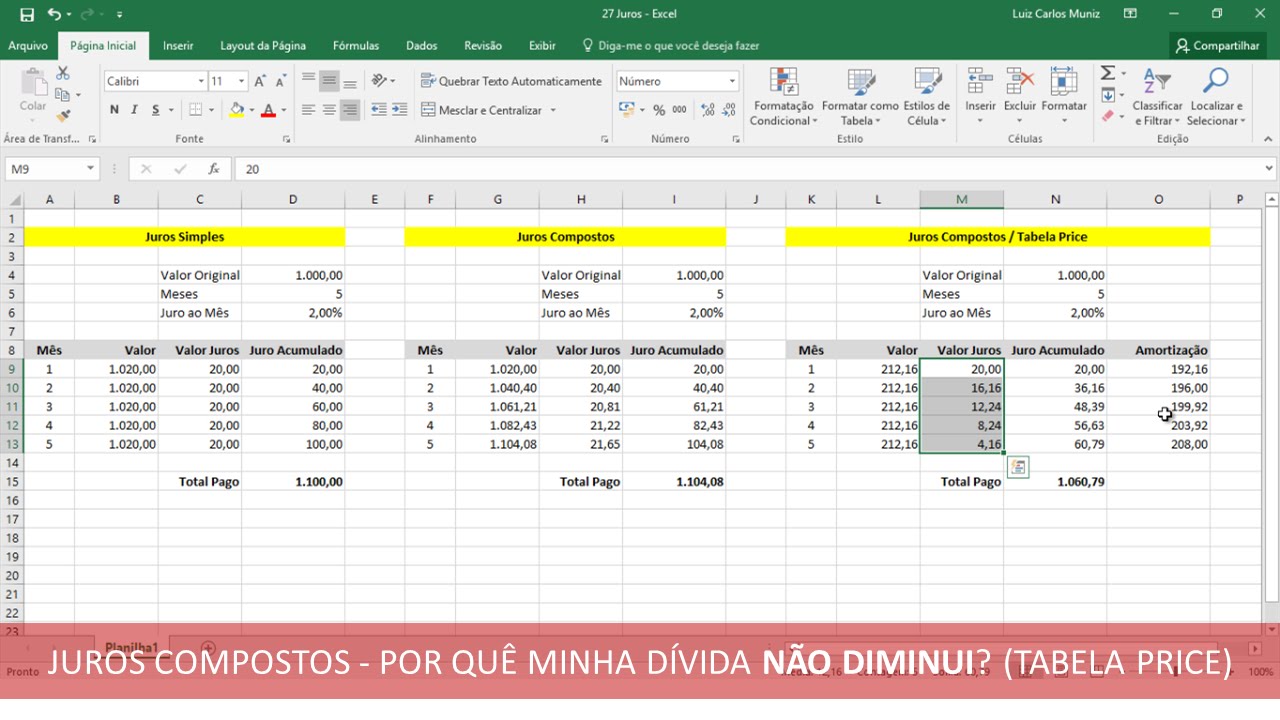Open the Calibri font name dropdown
This screenshot has width=1280, height=720.
click(201, 81)
